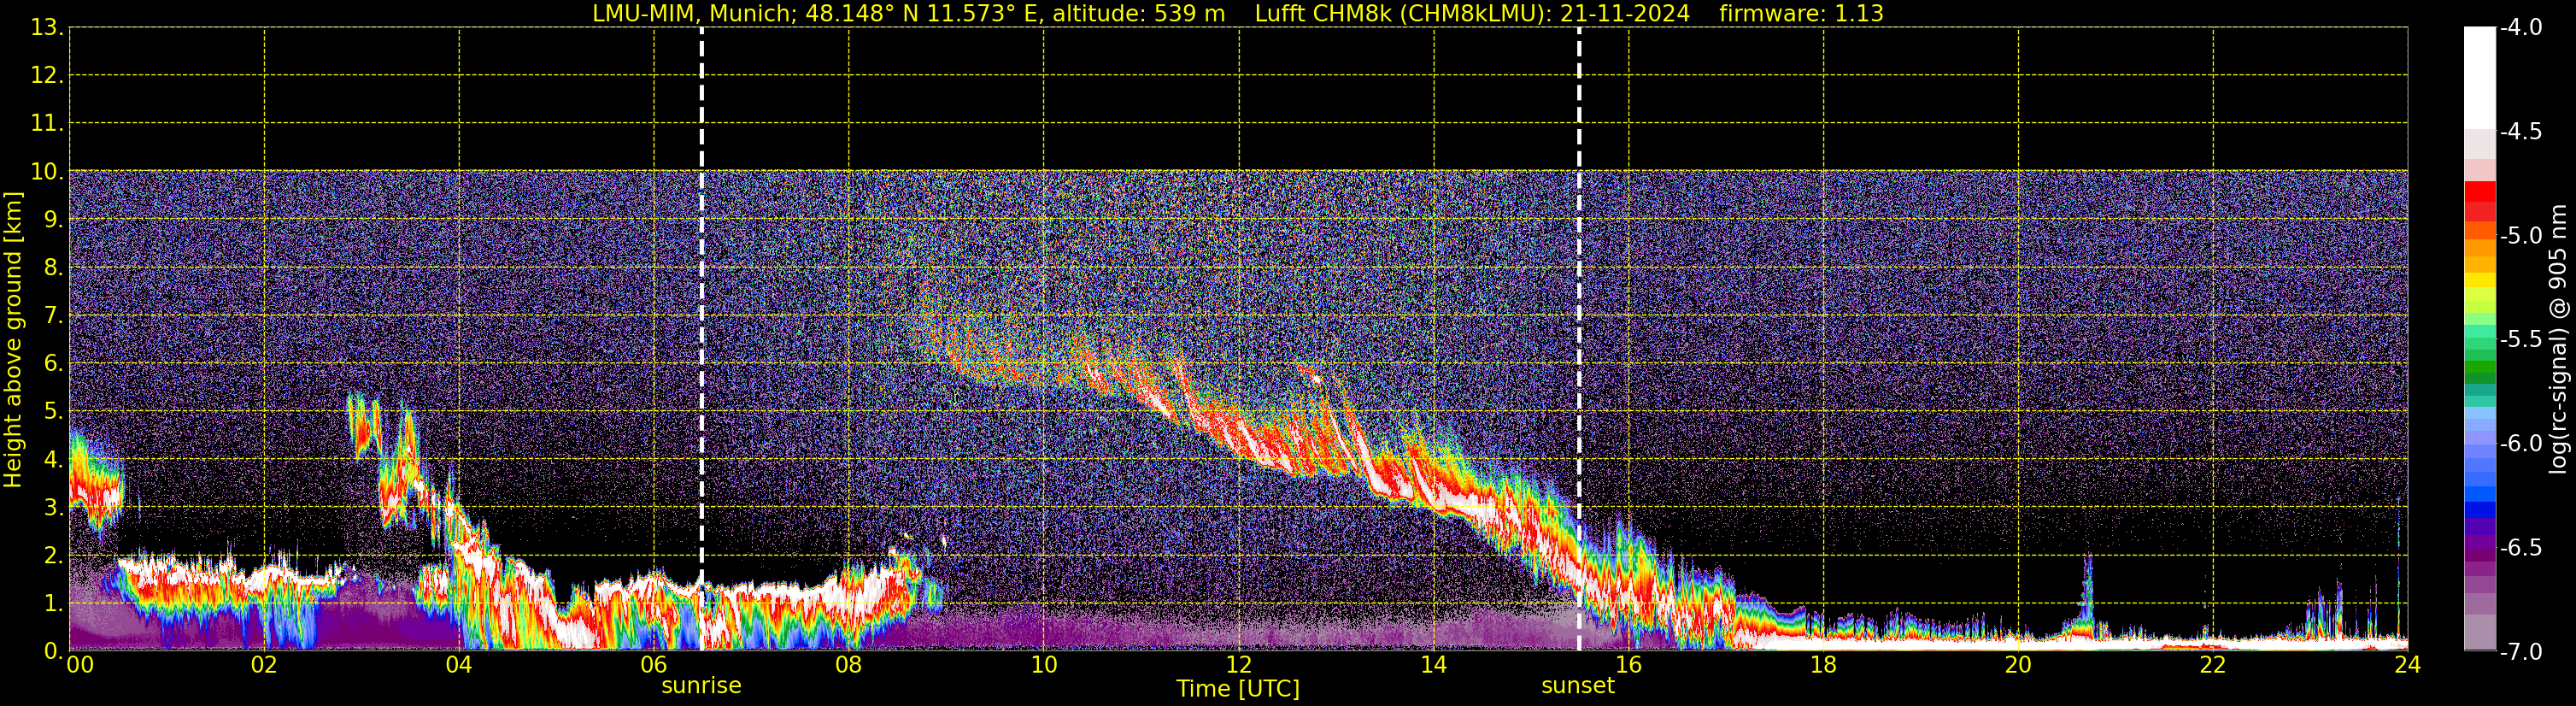
Task: Click the colorbar tick label '-4.0'
Action: coord(2521,28)
